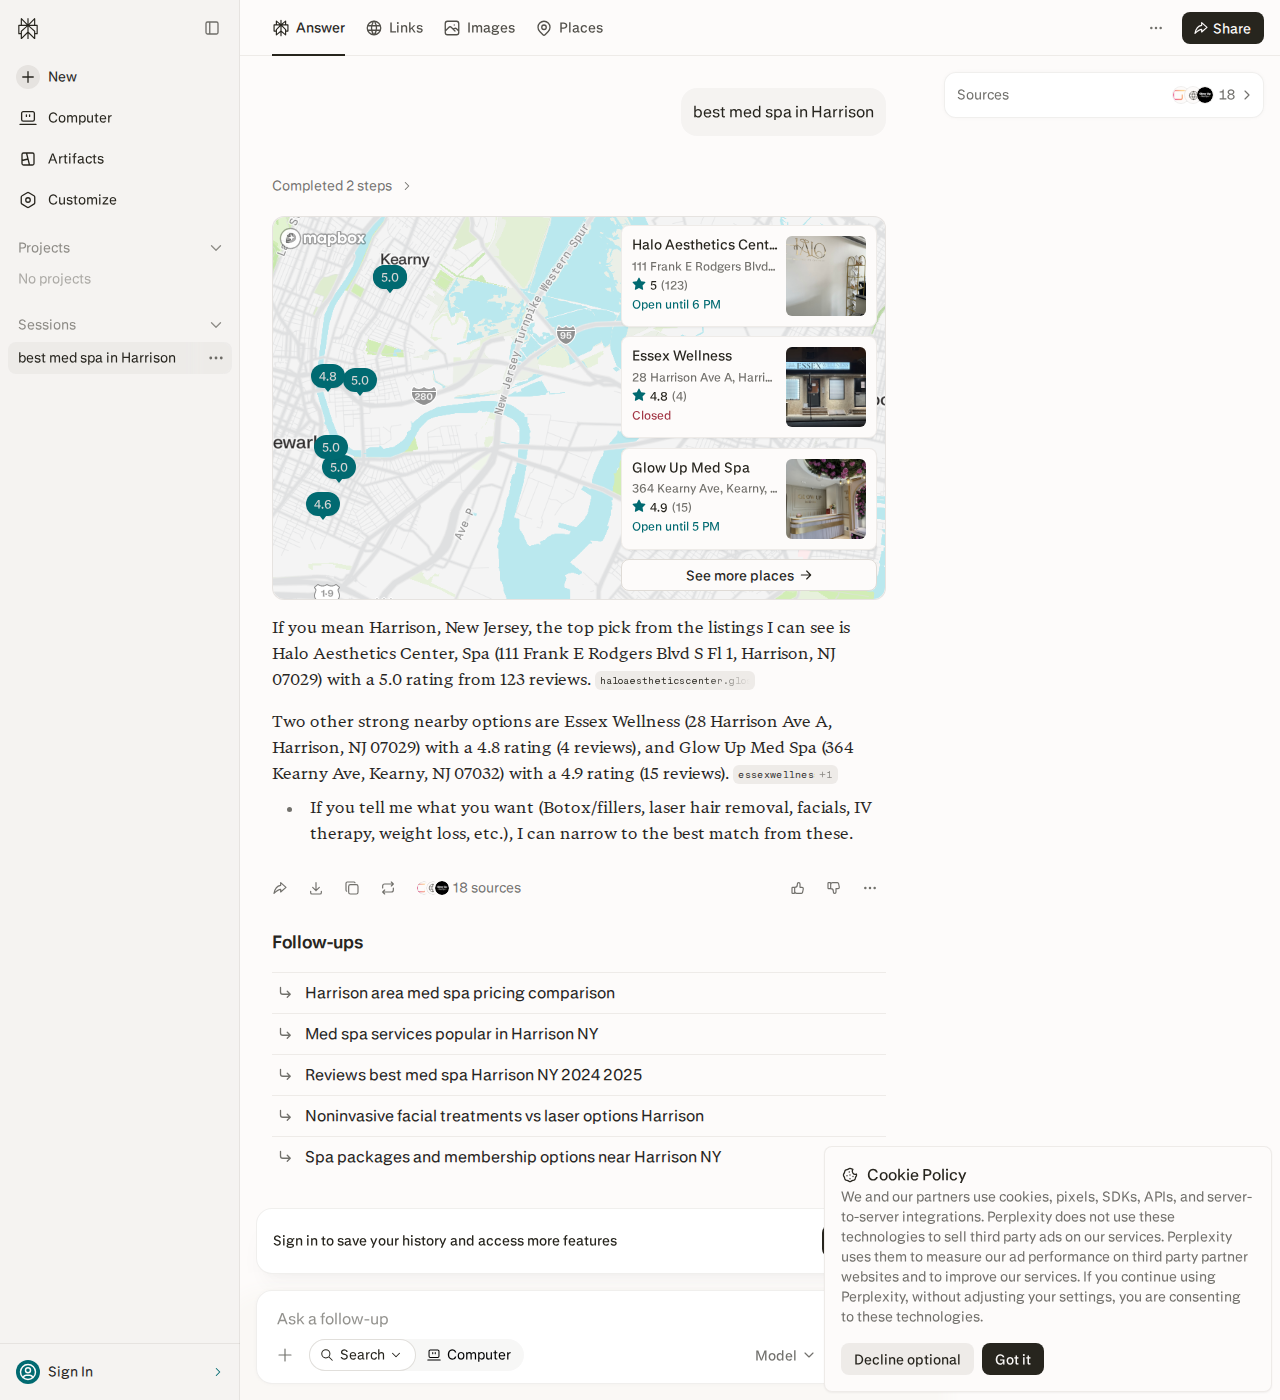Collapse the sidebar with the panel icon
The width and height of the screenshot is (1280, 1400).
click(x=212, y=28)
